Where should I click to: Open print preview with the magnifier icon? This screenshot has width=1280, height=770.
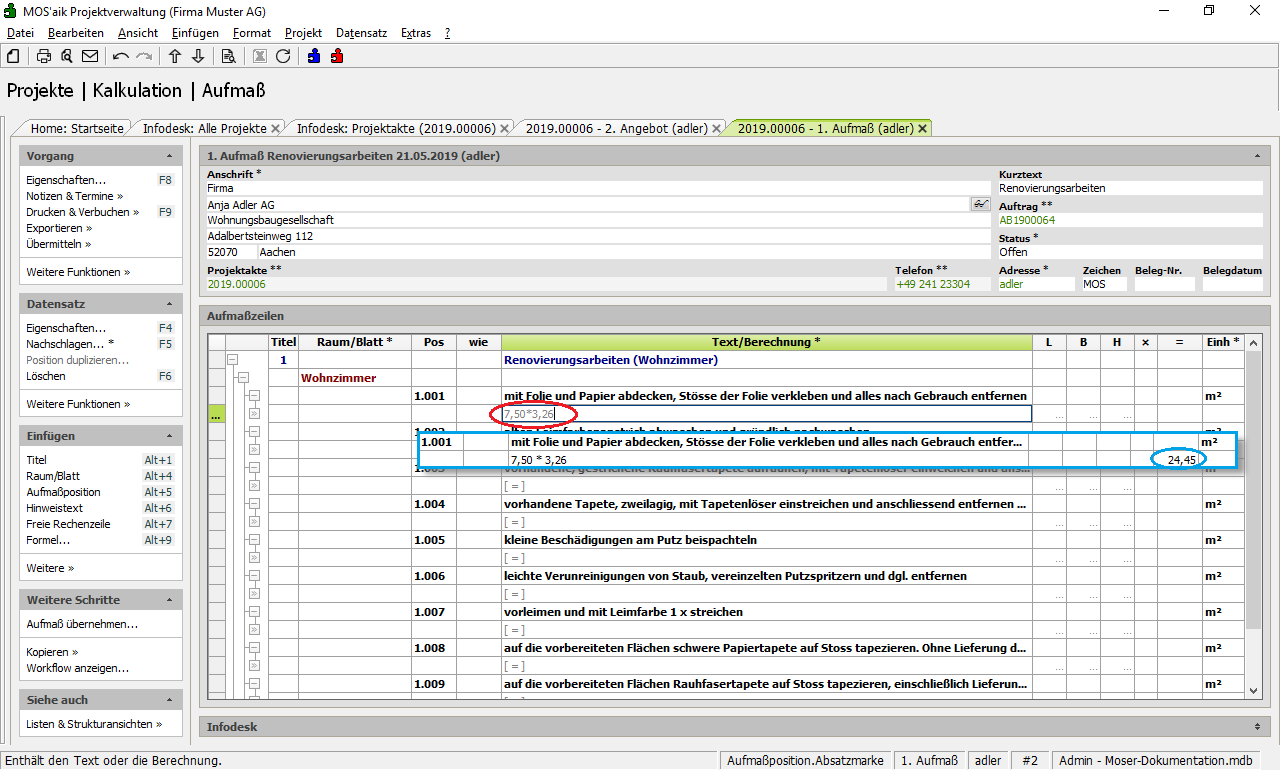67,56
